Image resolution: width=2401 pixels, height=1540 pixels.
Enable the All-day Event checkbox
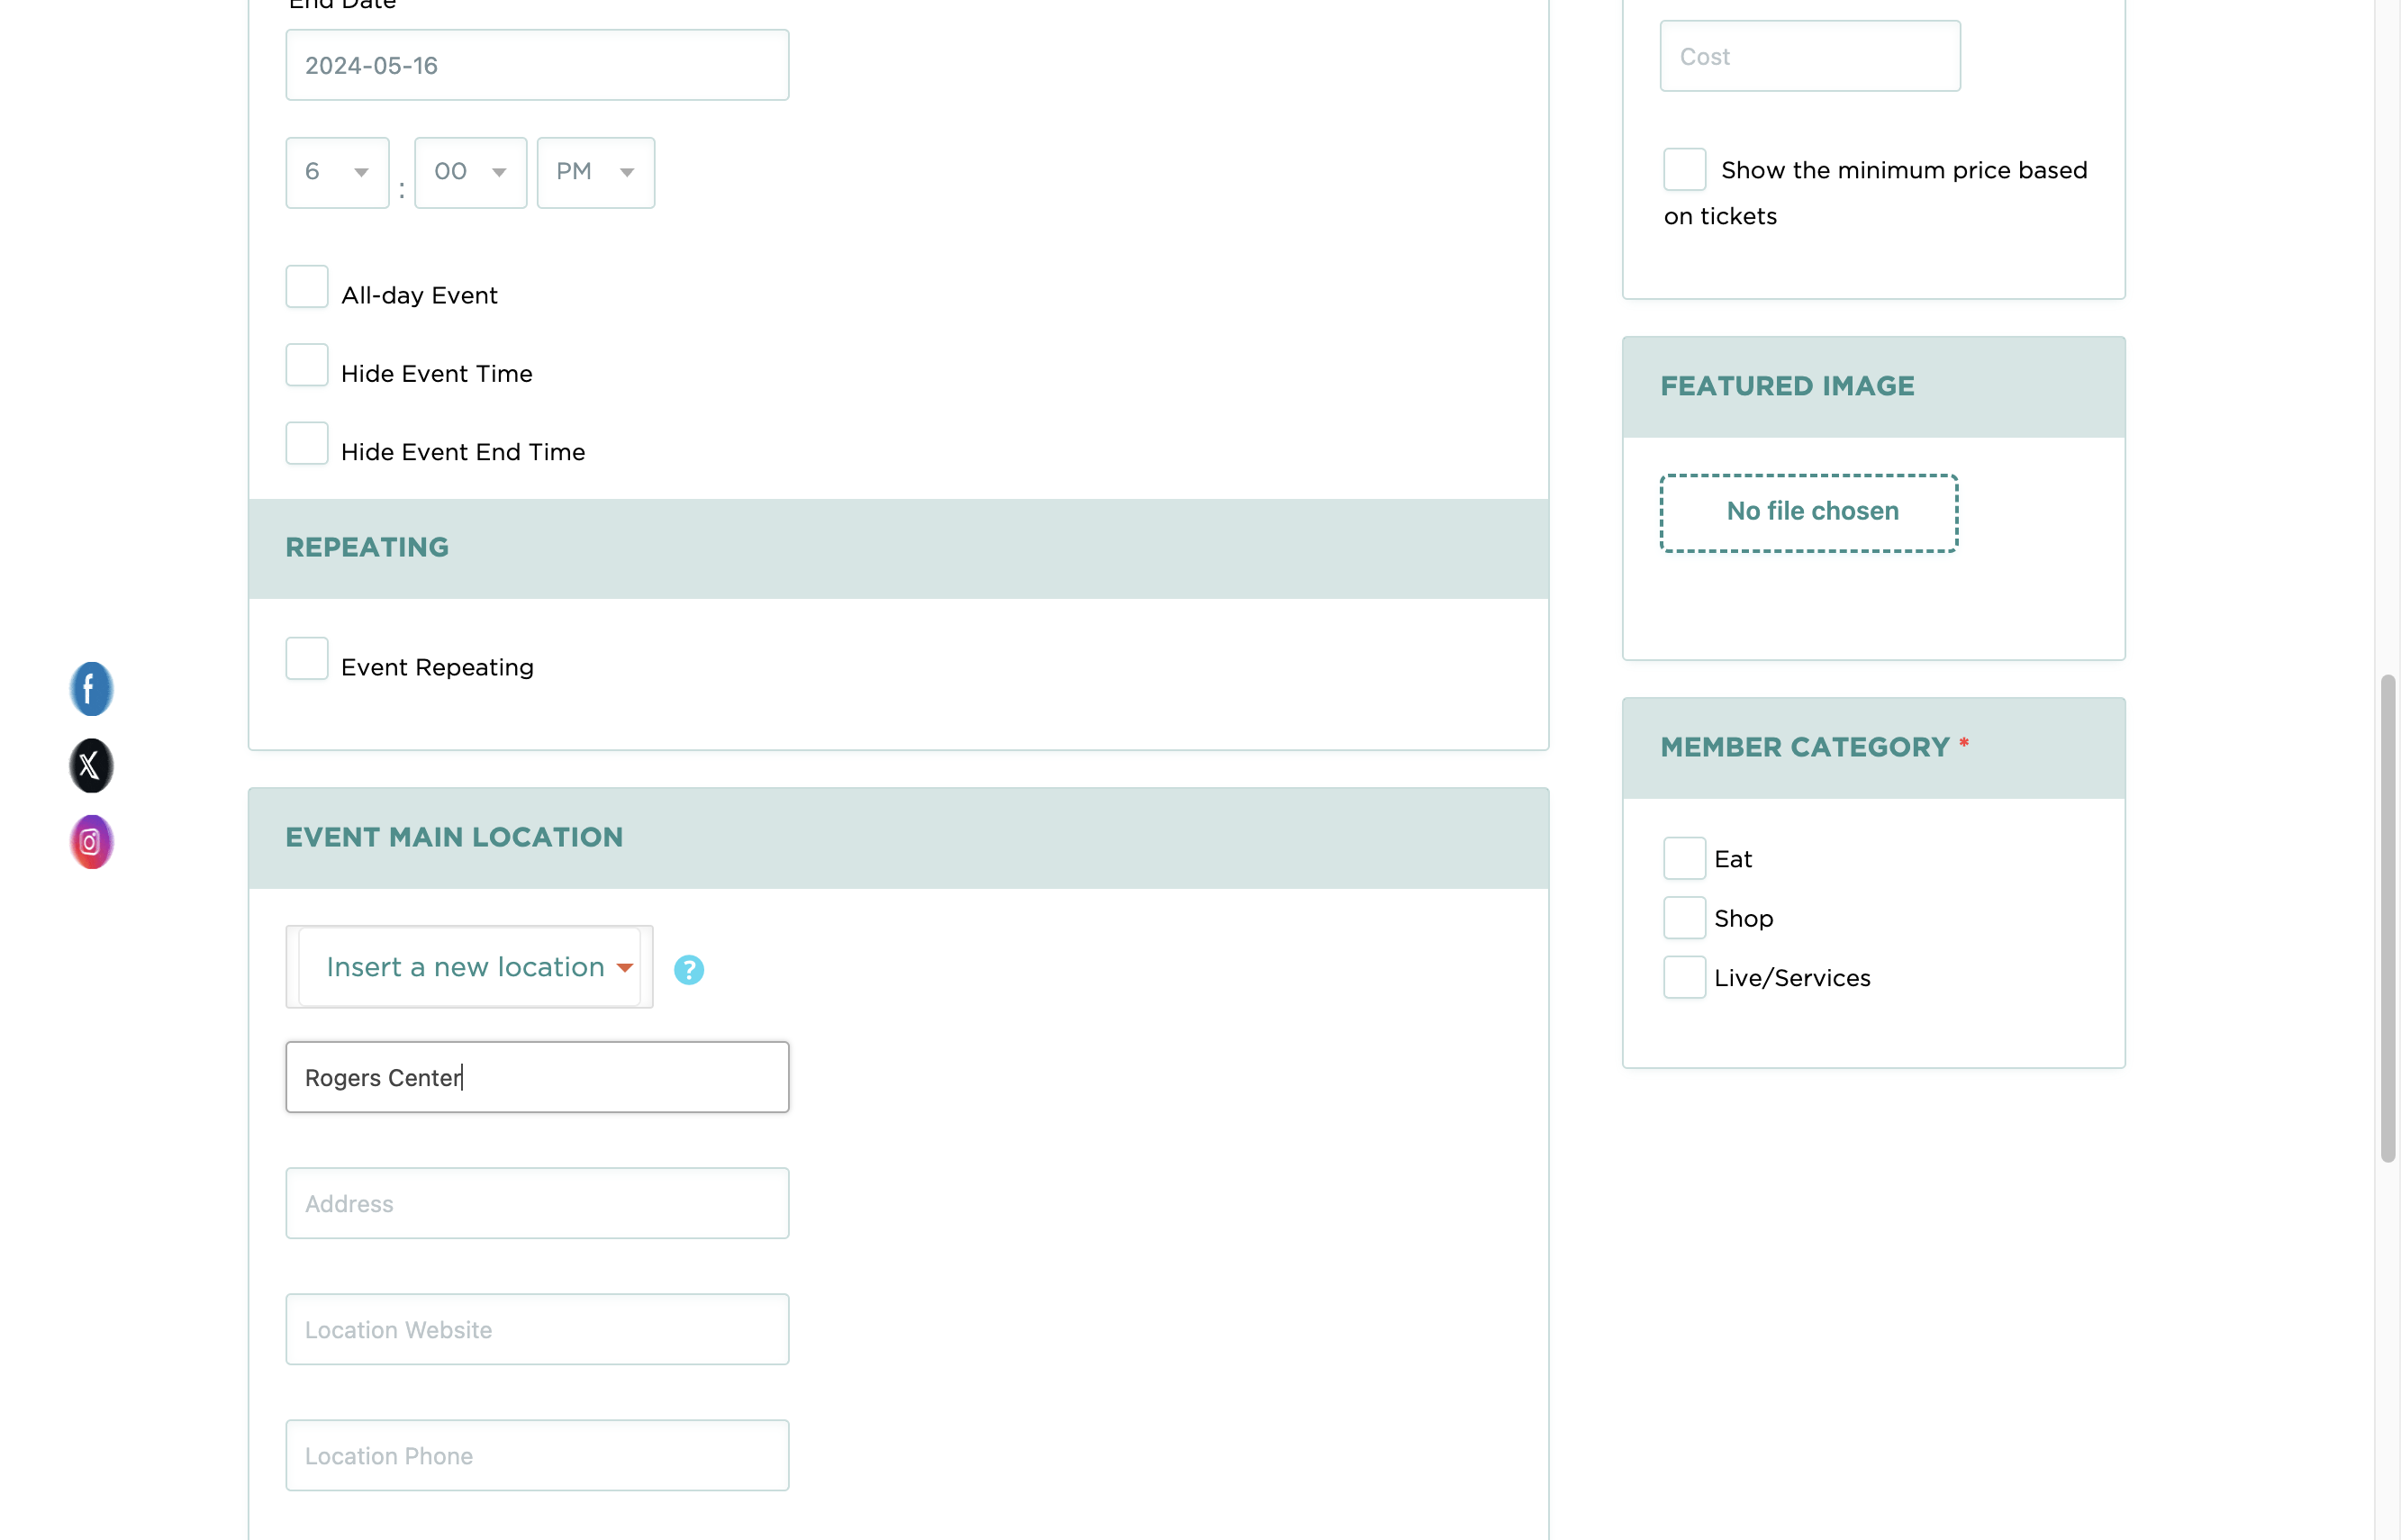(x=307, y=287)
